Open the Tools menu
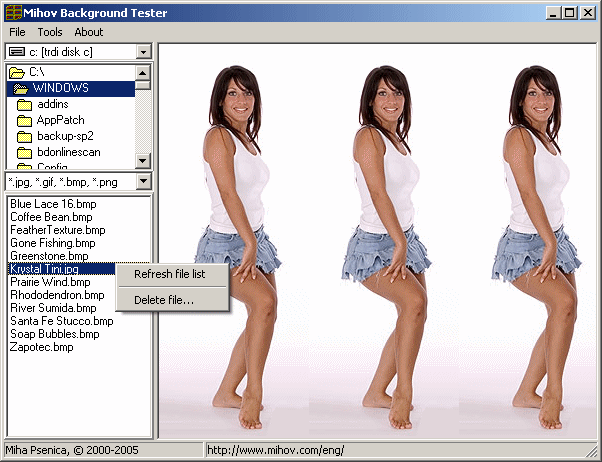The width and height of the screenshot is (602, 462). click(50, 32)
